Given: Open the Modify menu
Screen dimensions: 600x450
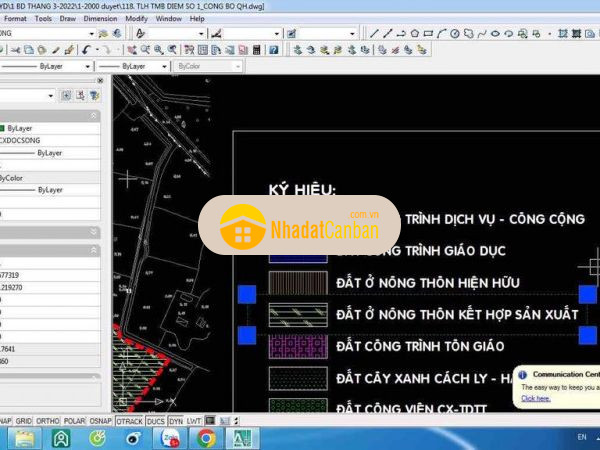Looking at the screenshot, I should (136, 18).
